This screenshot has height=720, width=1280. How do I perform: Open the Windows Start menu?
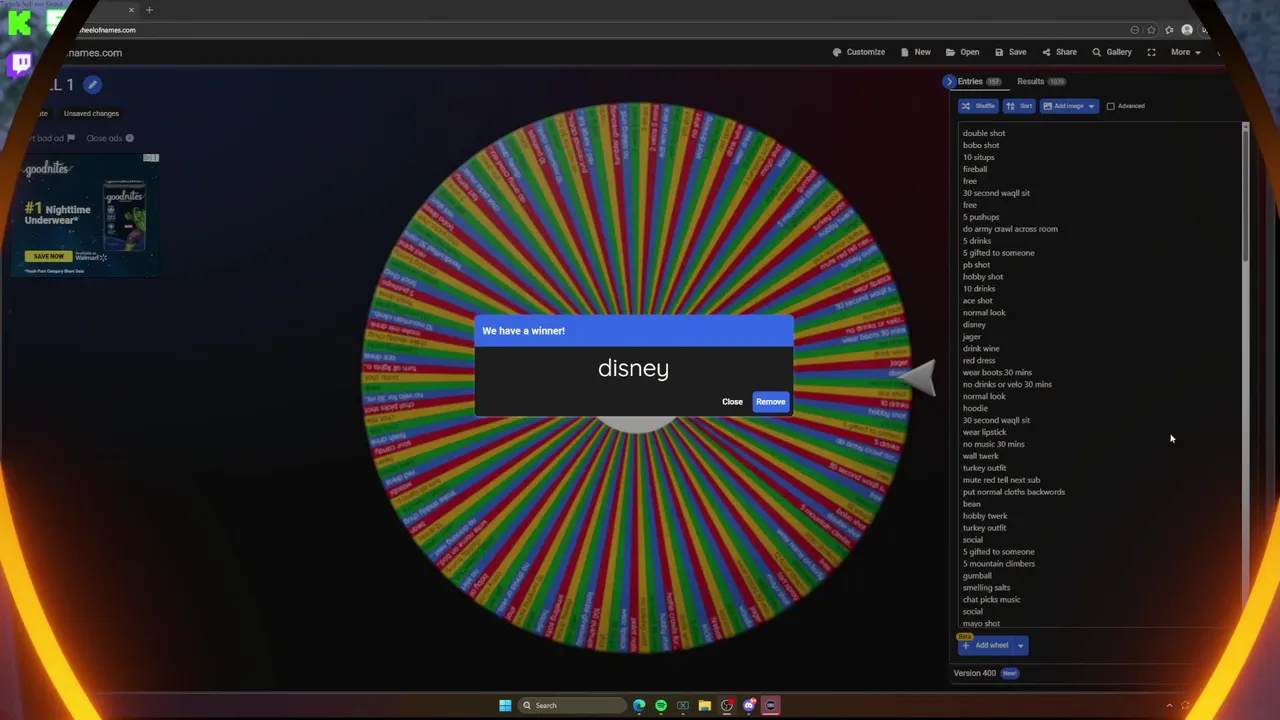tap(505, 706)
